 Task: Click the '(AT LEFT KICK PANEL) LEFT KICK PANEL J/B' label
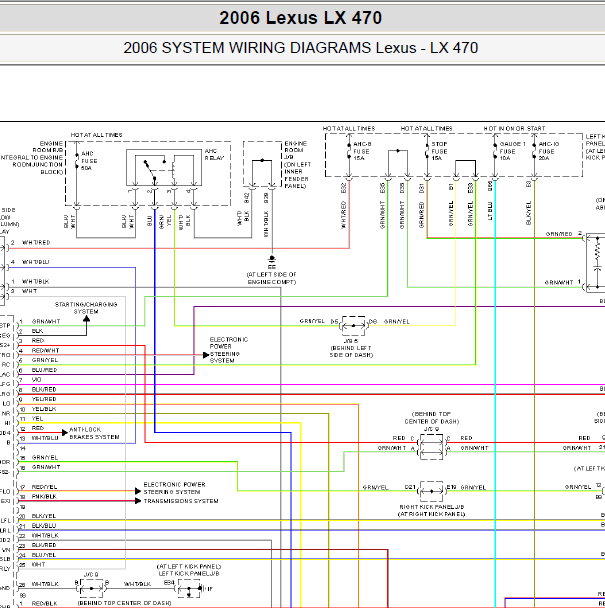point(189,570)
